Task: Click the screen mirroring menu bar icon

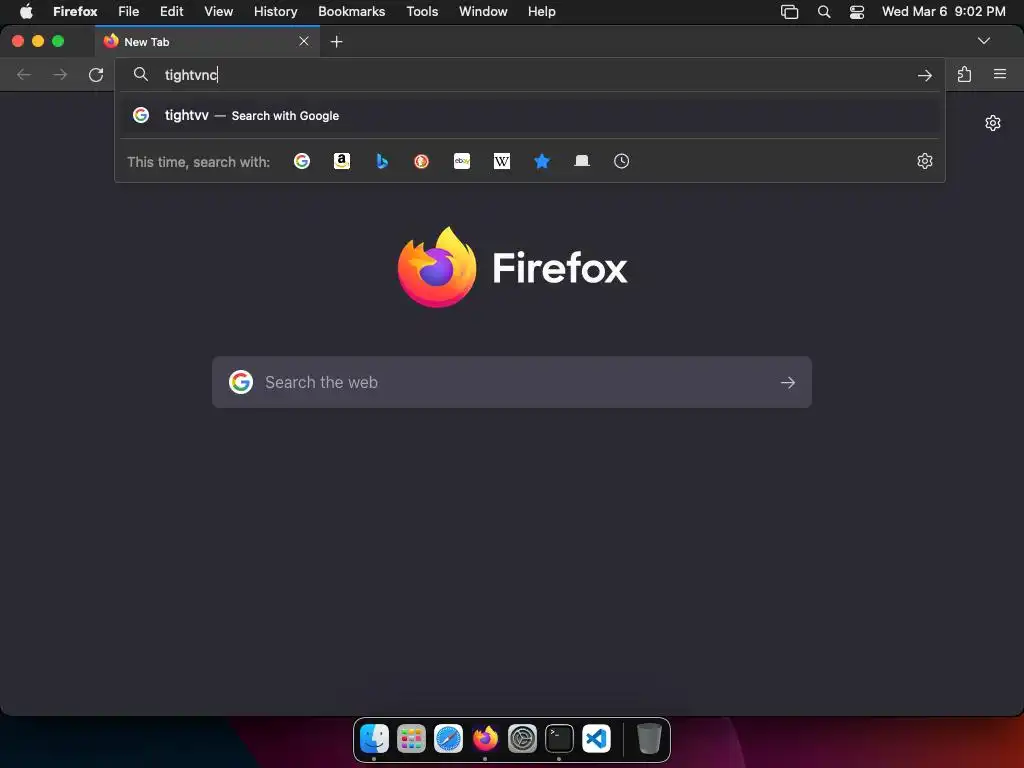Action: [x=790, y=12]
